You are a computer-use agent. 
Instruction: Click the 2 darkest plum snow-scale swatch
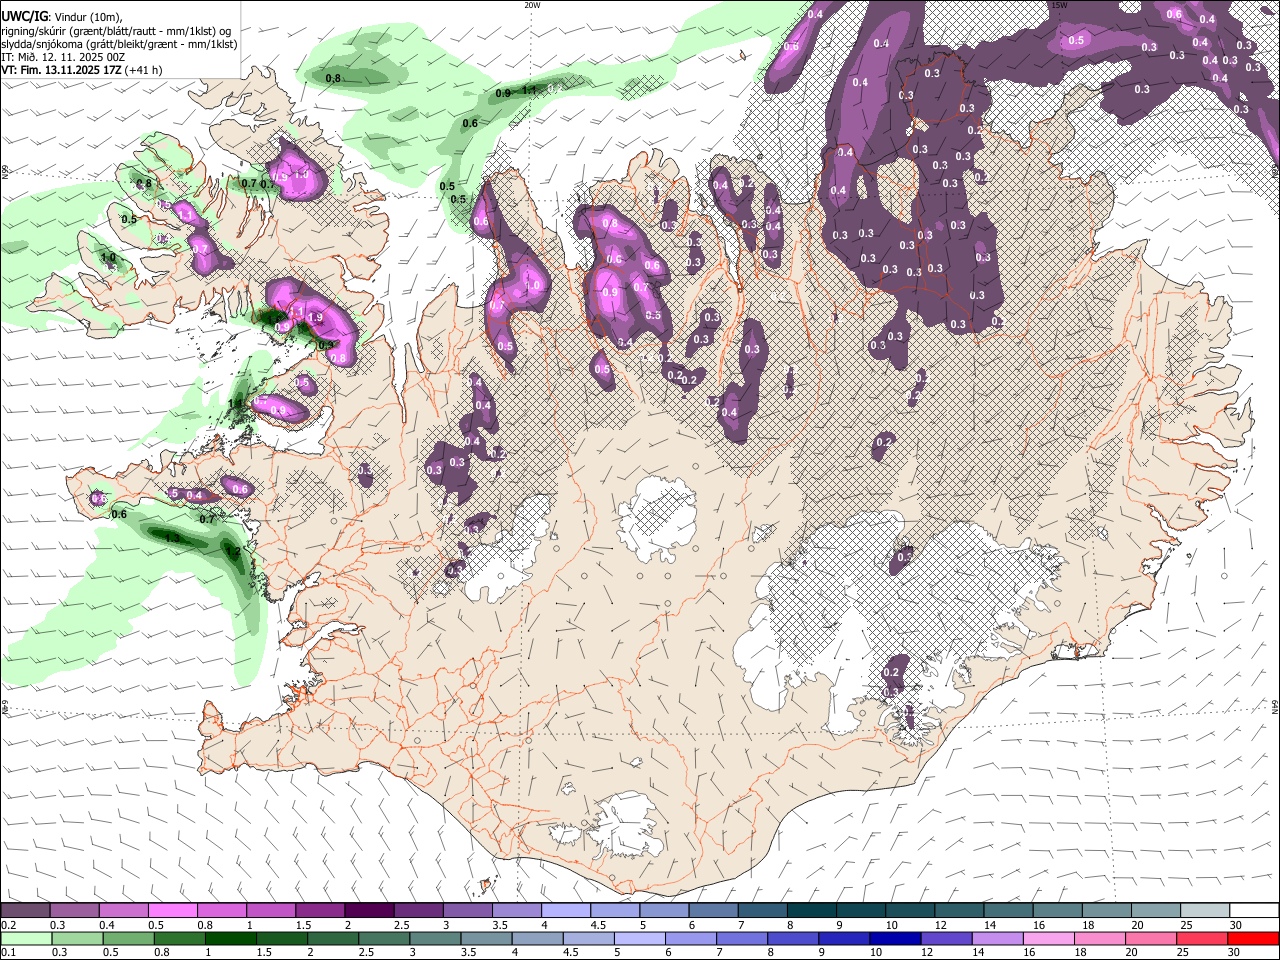[368, 911]
